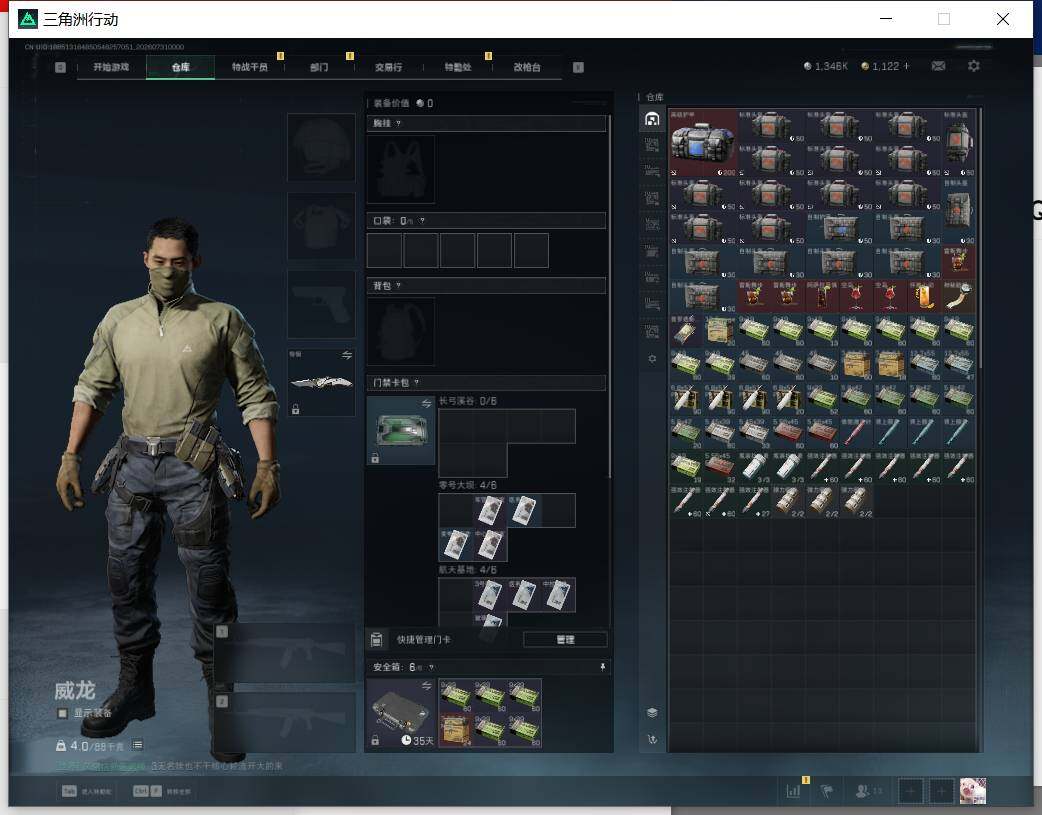This screenshot has width=1042, height=815.
Task: Open the mail envelope icon
Action: pyautogui.click(x=938, y=66)
